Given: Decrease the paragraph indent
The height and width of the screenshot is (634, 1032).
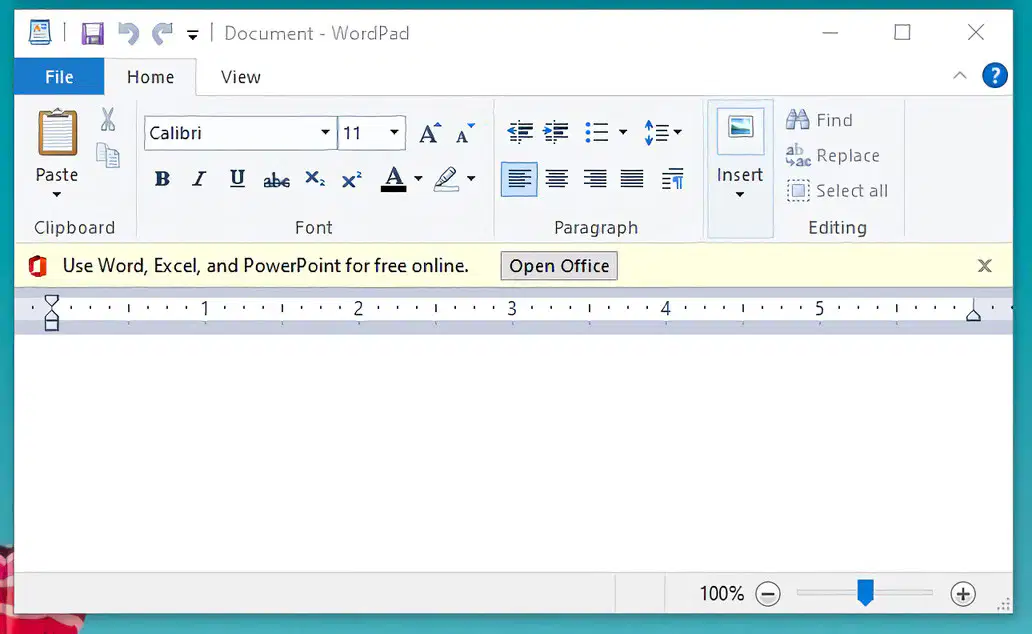Looking at the screenshot, I should (x=520, y=132).
